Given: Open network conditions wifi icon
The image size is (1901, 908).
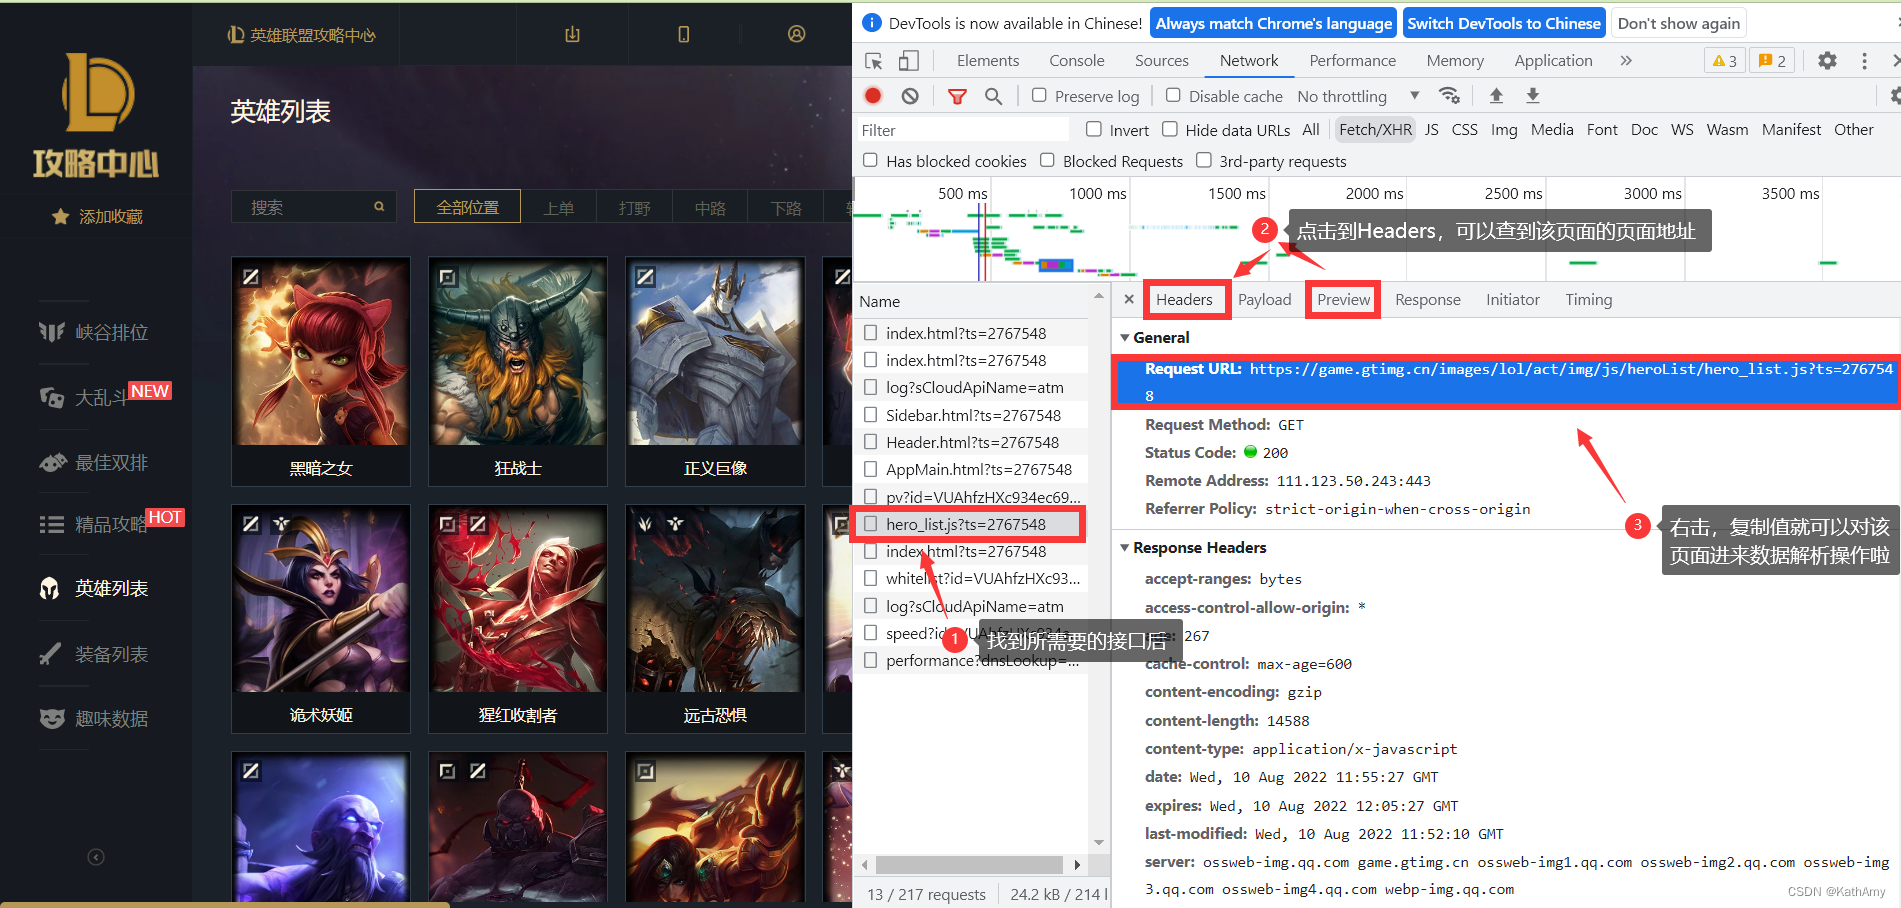Looking at the screenshot, I should 1449,96.
